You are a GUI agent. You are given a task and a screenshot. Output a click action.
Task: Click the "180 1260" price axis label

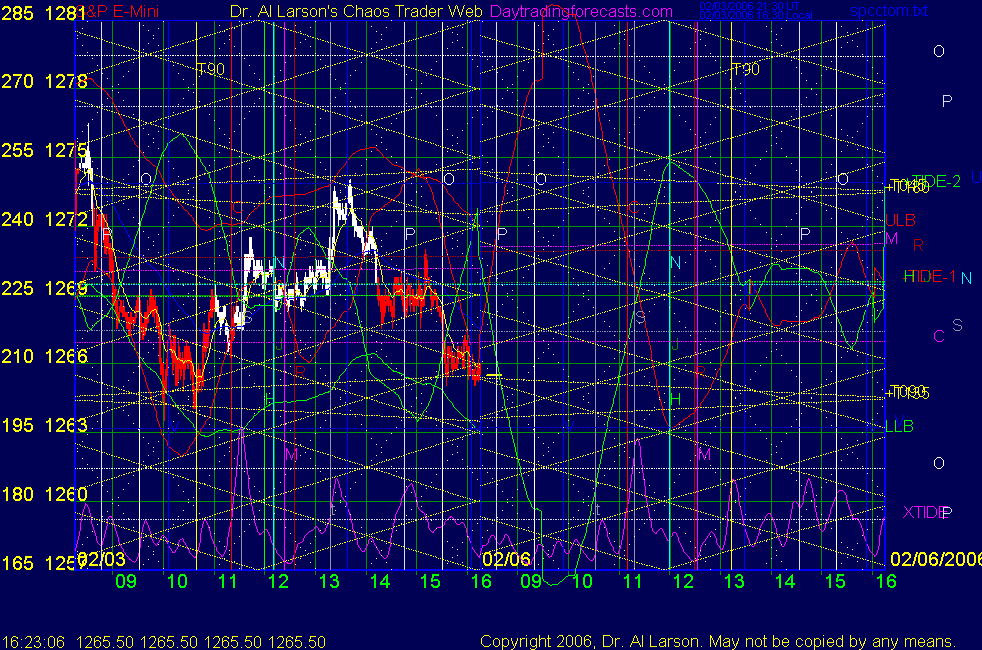pos(44,494)
